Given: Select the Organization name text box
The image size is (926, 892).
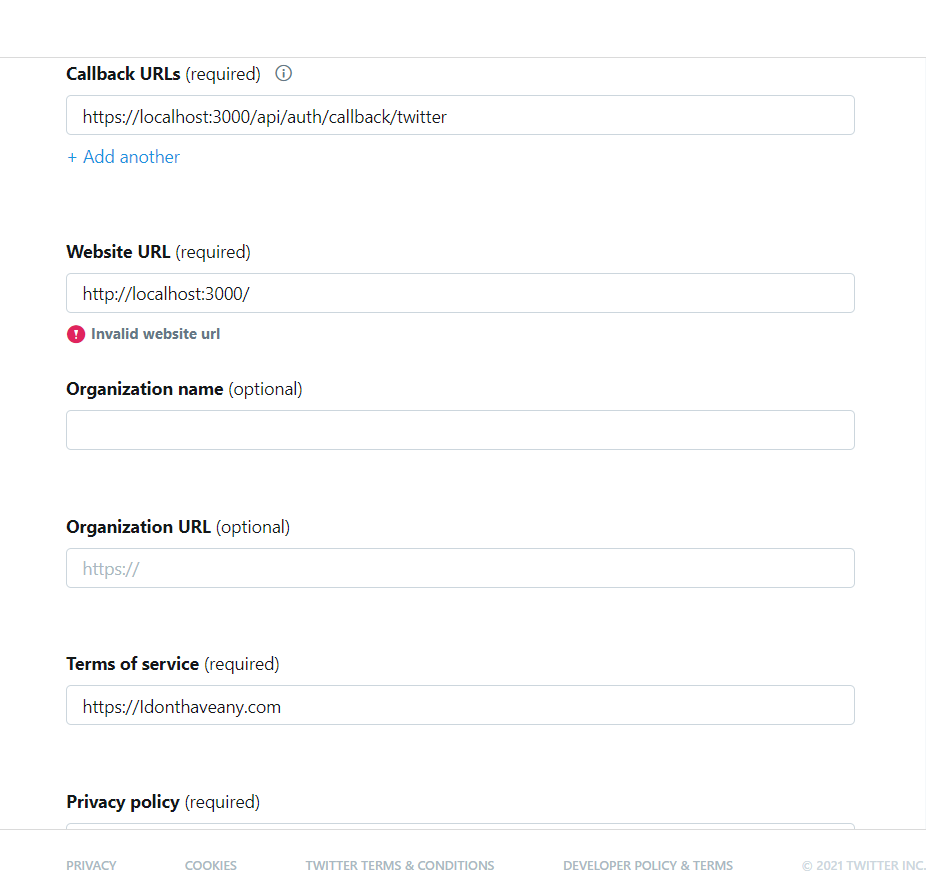Looking at the screenshot, I should pyautogui.click(x=460, y=430).
